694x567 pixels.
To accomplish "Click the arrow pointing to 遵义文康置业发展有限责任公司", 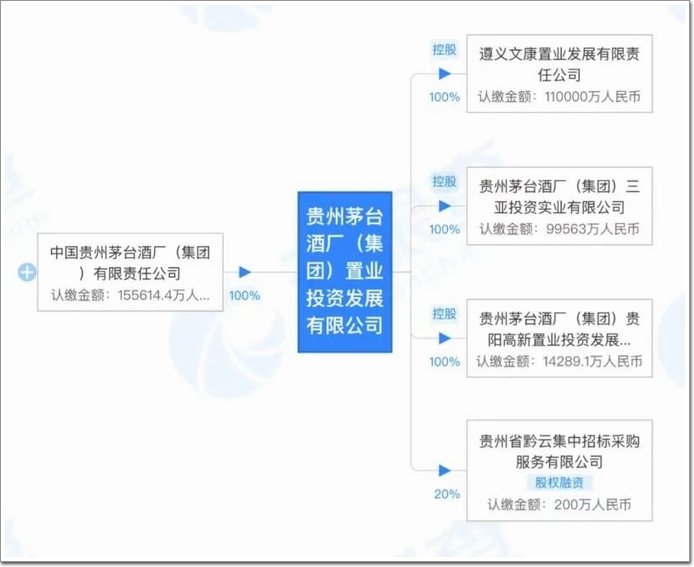I will pyautogui.click(x=445, y=74).
